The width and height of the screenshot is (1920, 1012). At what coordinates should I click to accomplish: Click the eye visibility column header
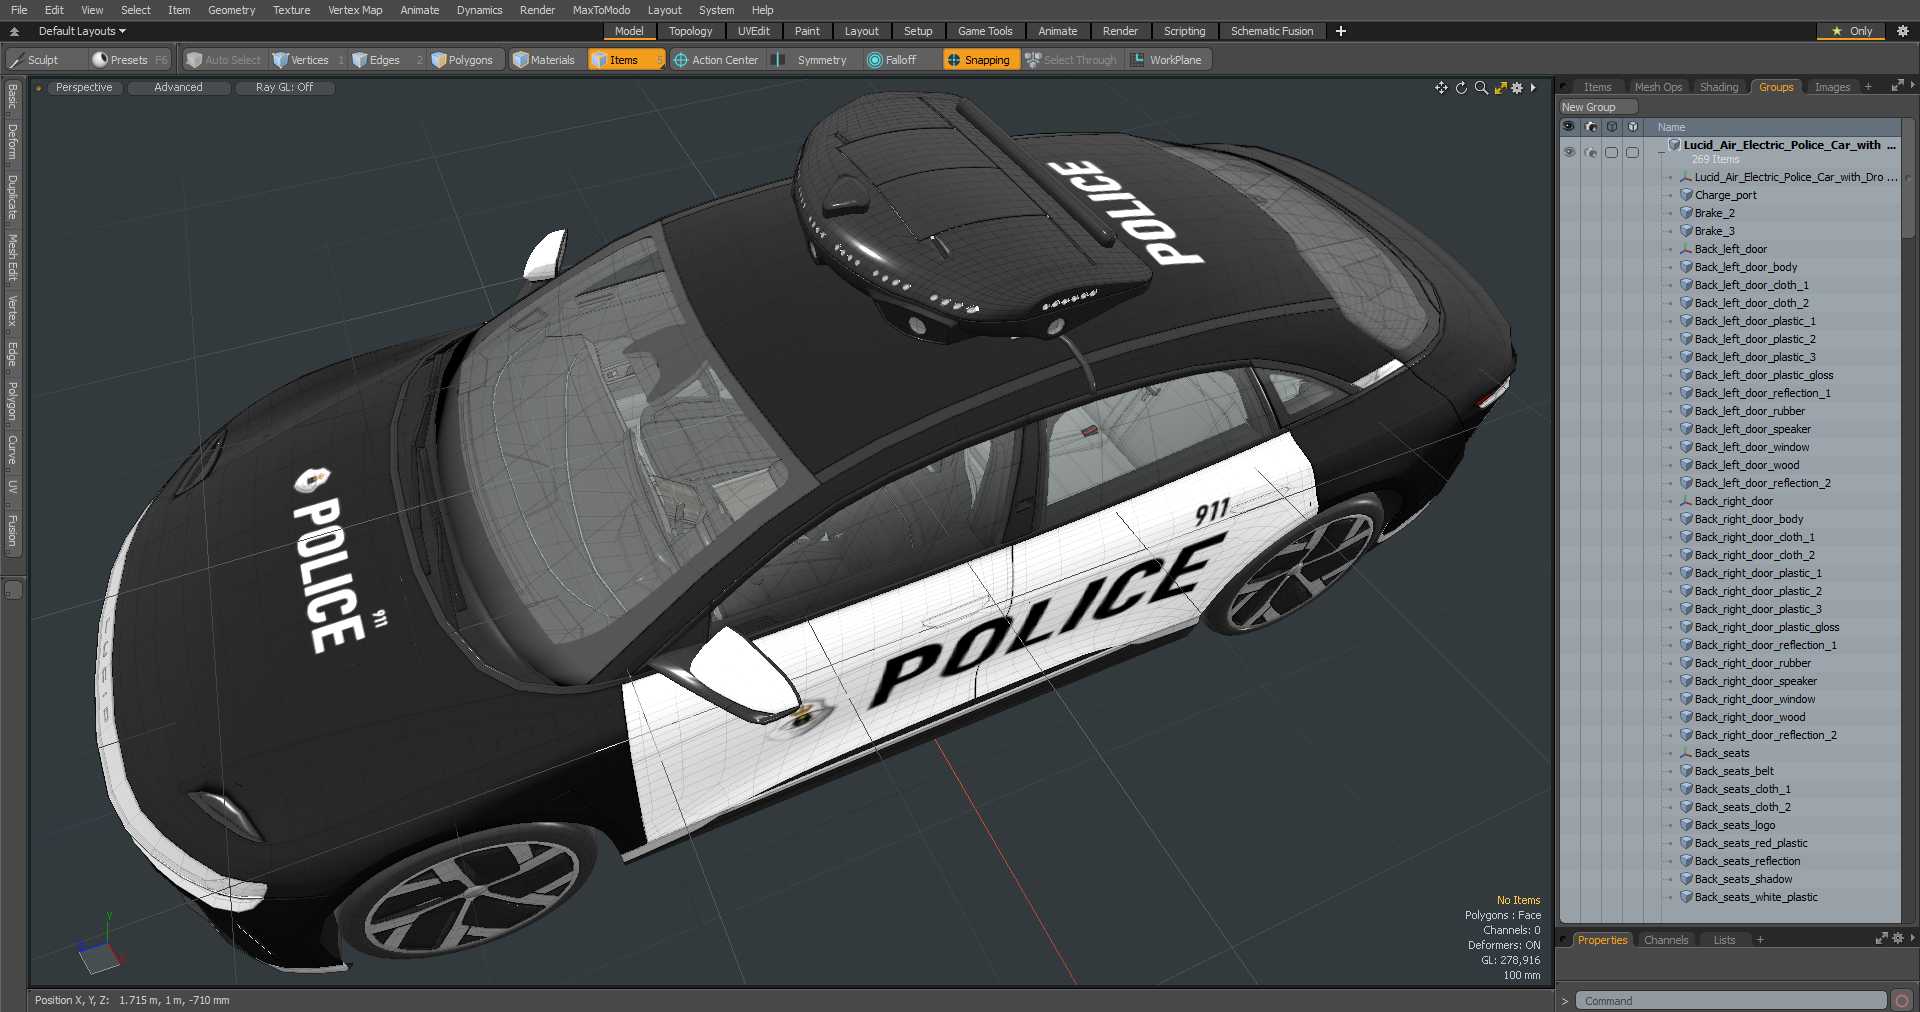1569,127
